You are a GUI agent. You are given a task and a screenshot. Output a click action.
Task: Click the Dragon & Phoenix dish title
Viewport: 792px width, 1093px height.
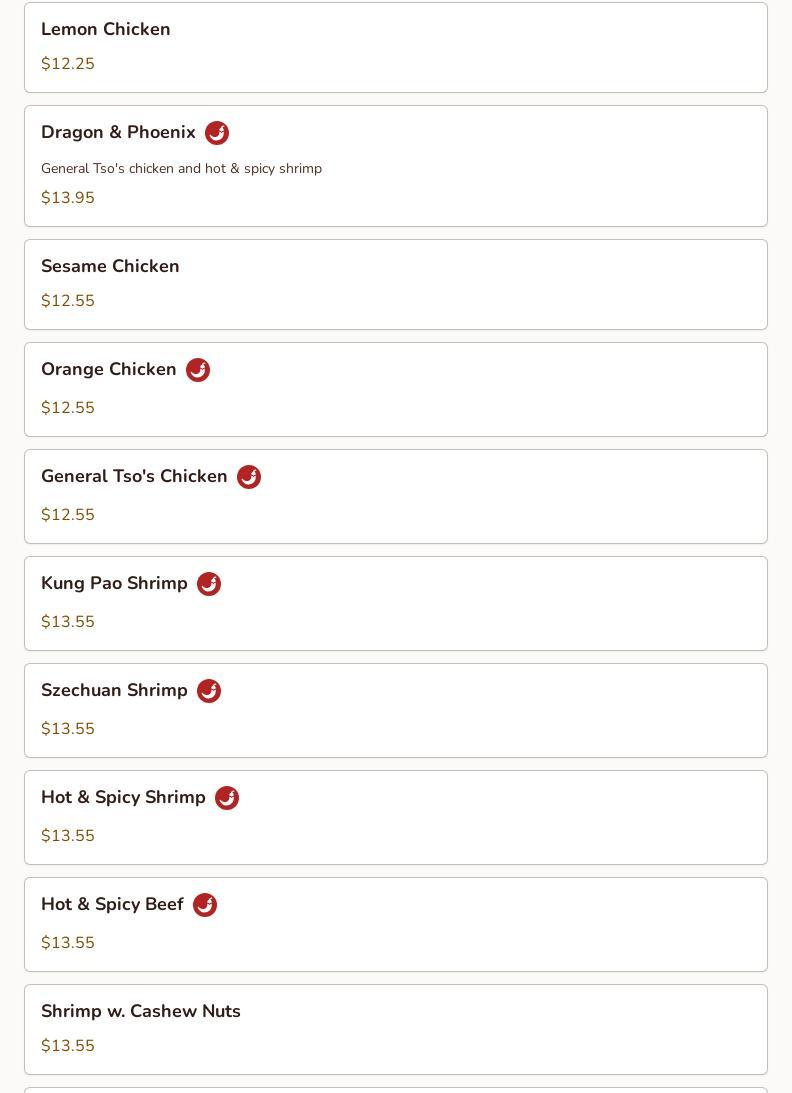(119, 132)
